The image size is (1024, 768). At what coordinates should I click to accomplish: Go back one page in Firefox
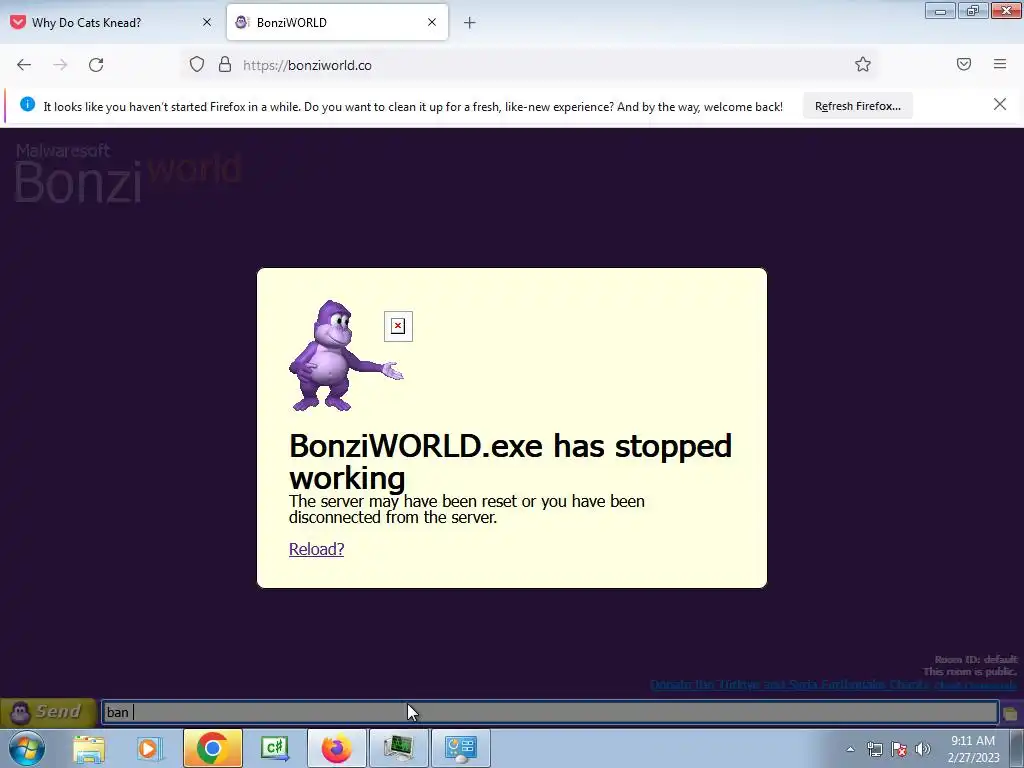pos(24,65)
